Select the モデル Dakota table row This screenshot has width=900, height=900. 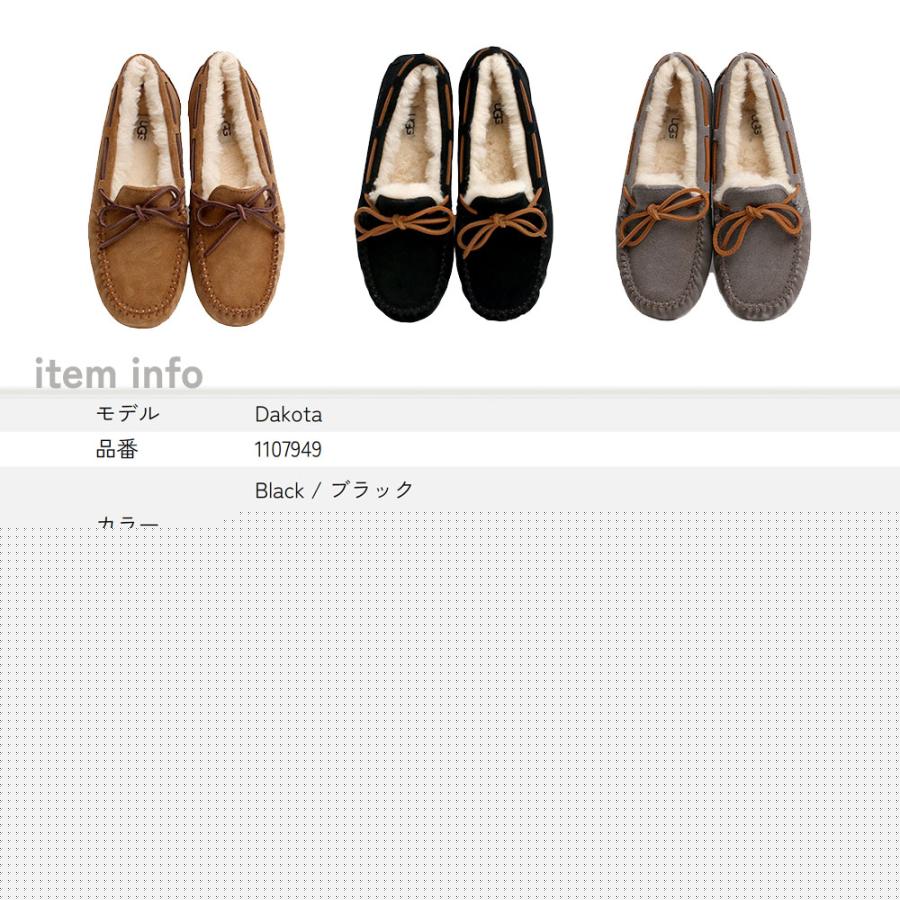450,414
